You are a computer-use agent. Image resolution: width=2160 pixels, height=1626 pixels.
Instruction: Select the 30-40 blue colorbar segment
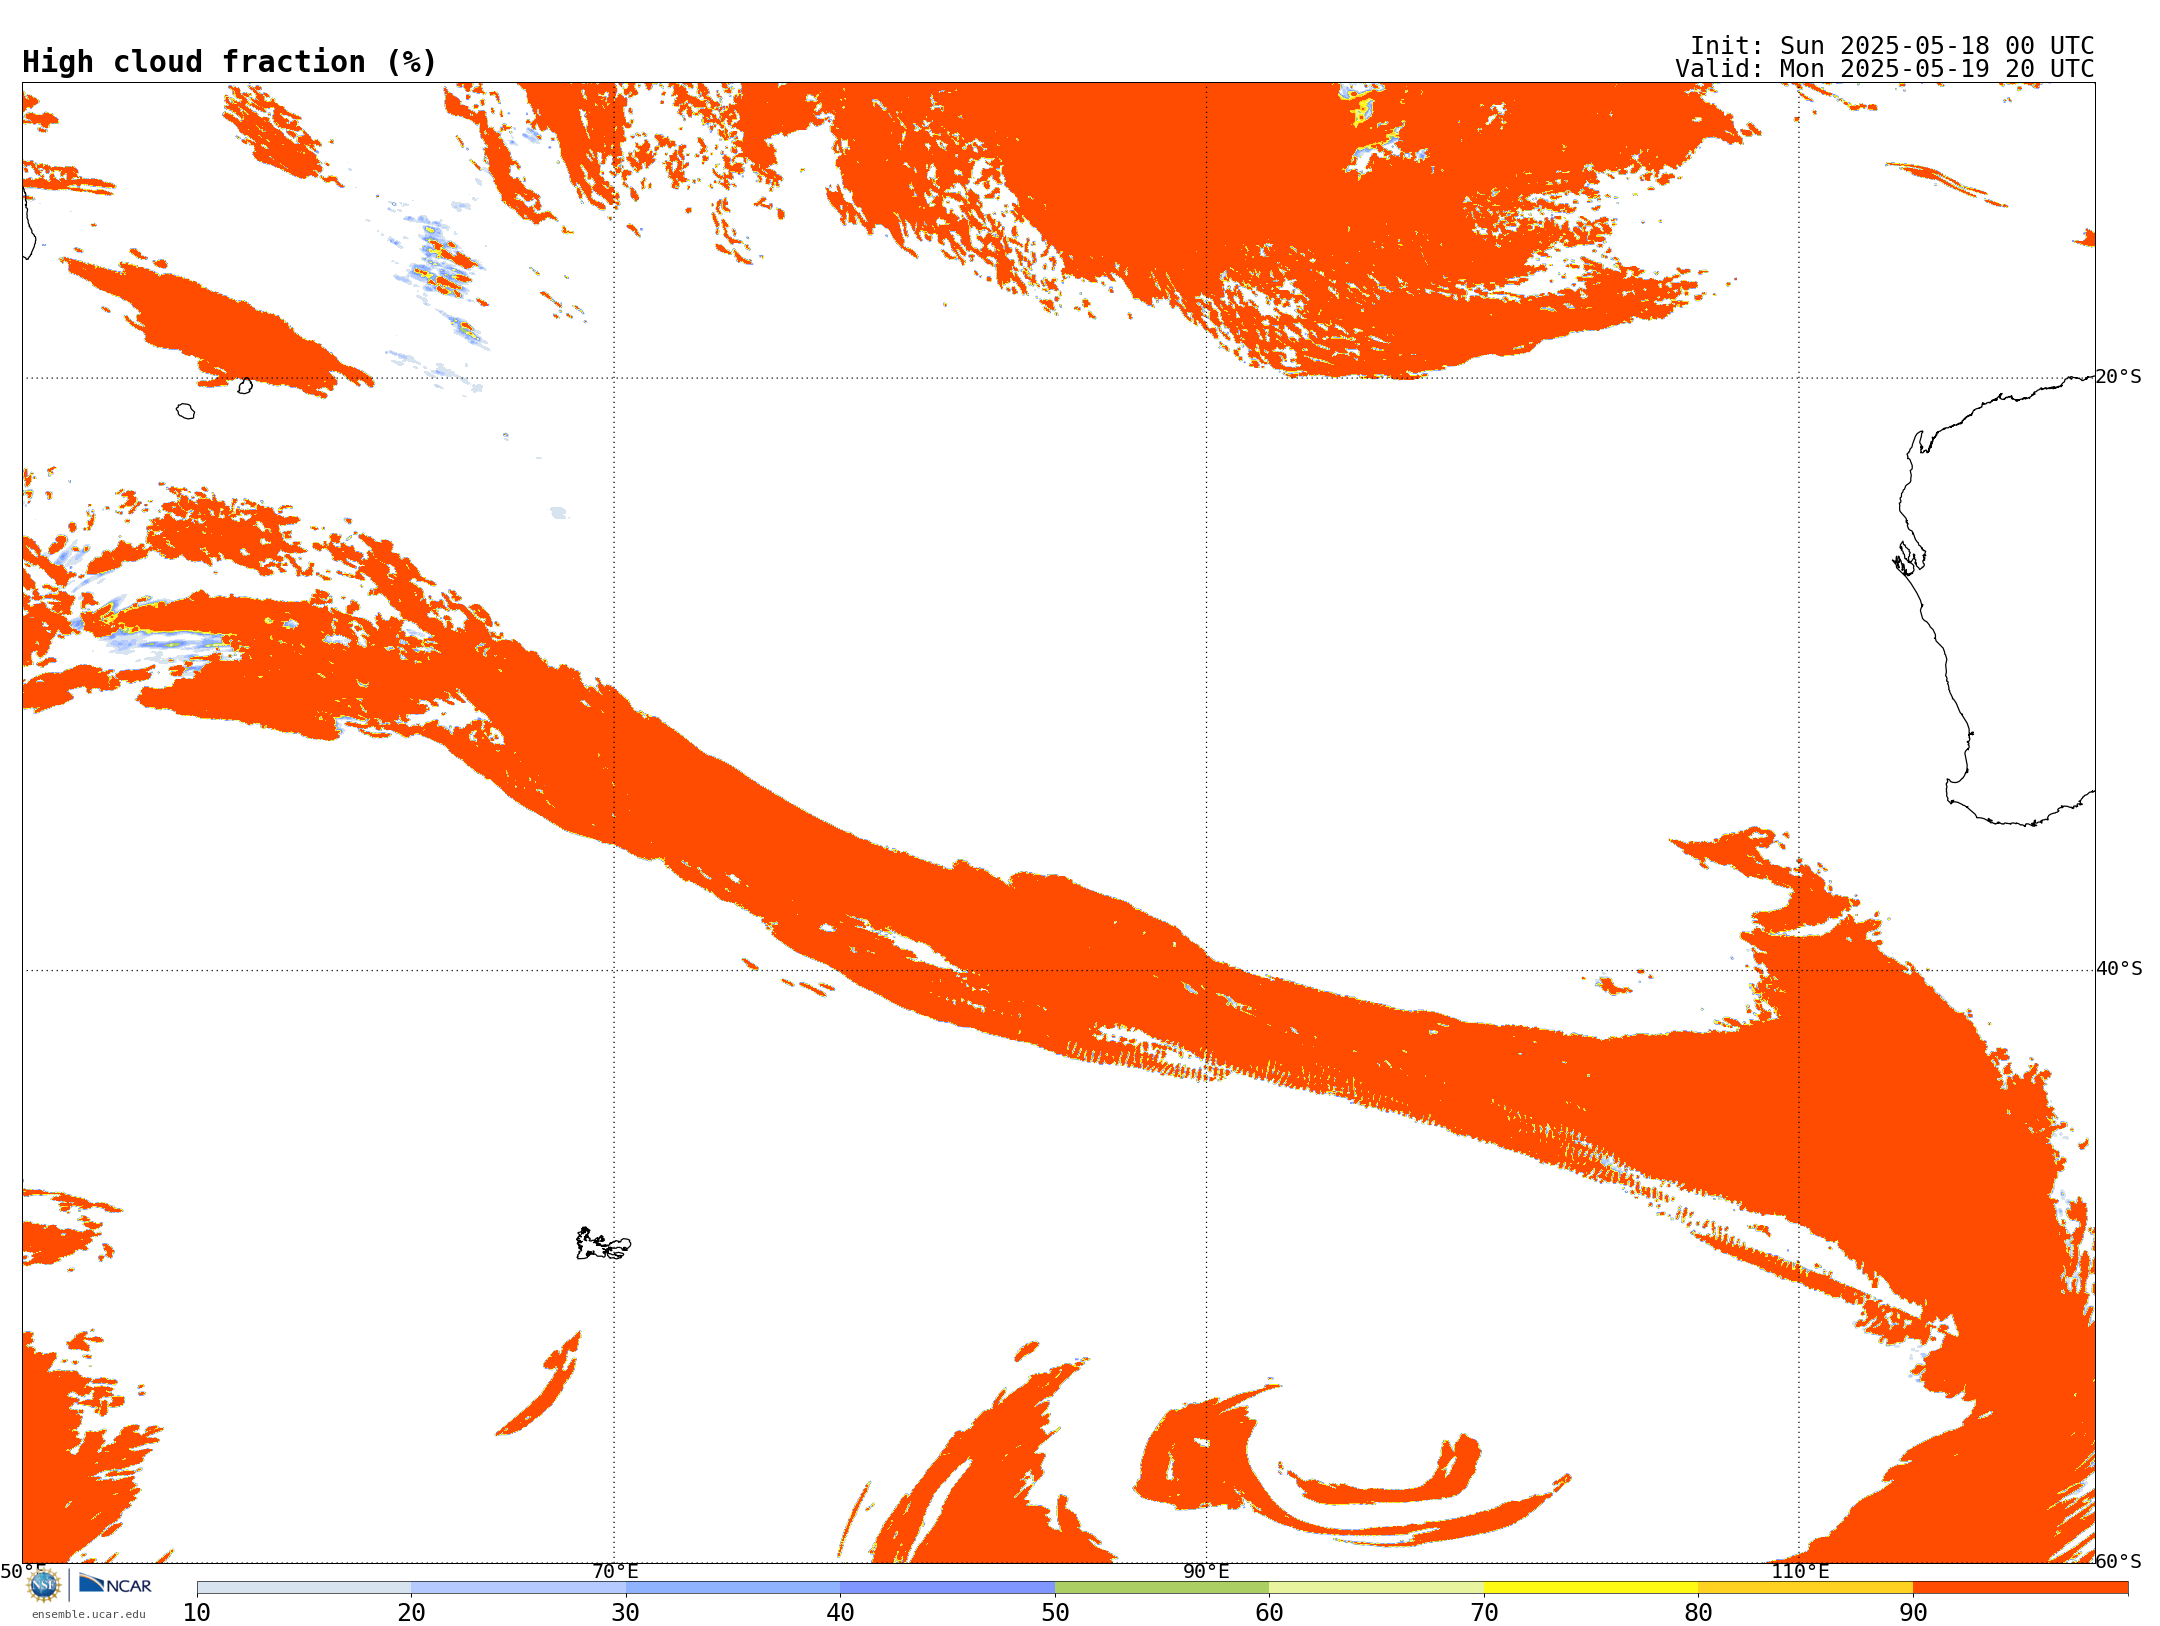[733, 1588]
